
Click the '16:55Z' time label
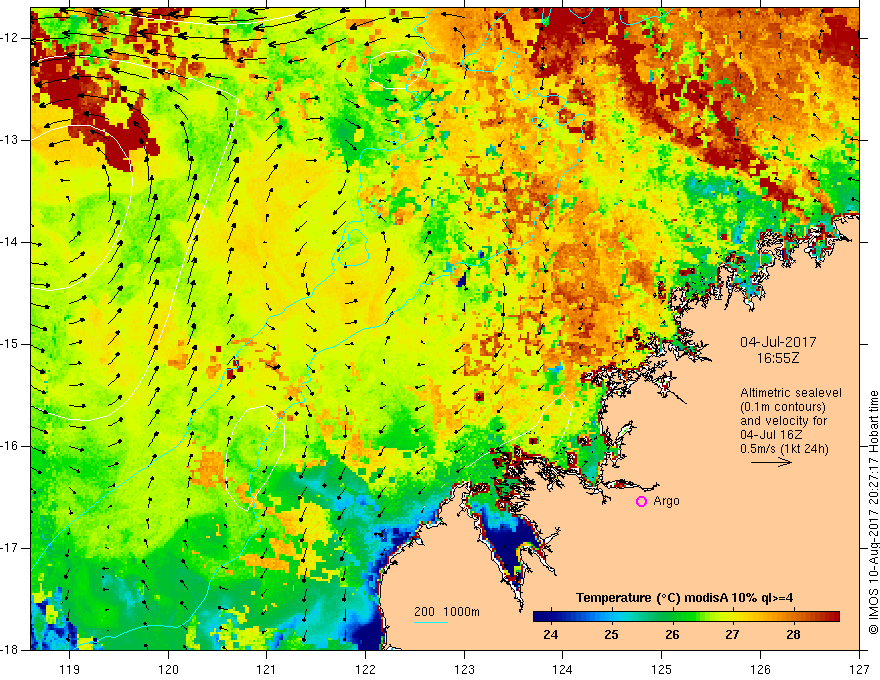point(777,358)
